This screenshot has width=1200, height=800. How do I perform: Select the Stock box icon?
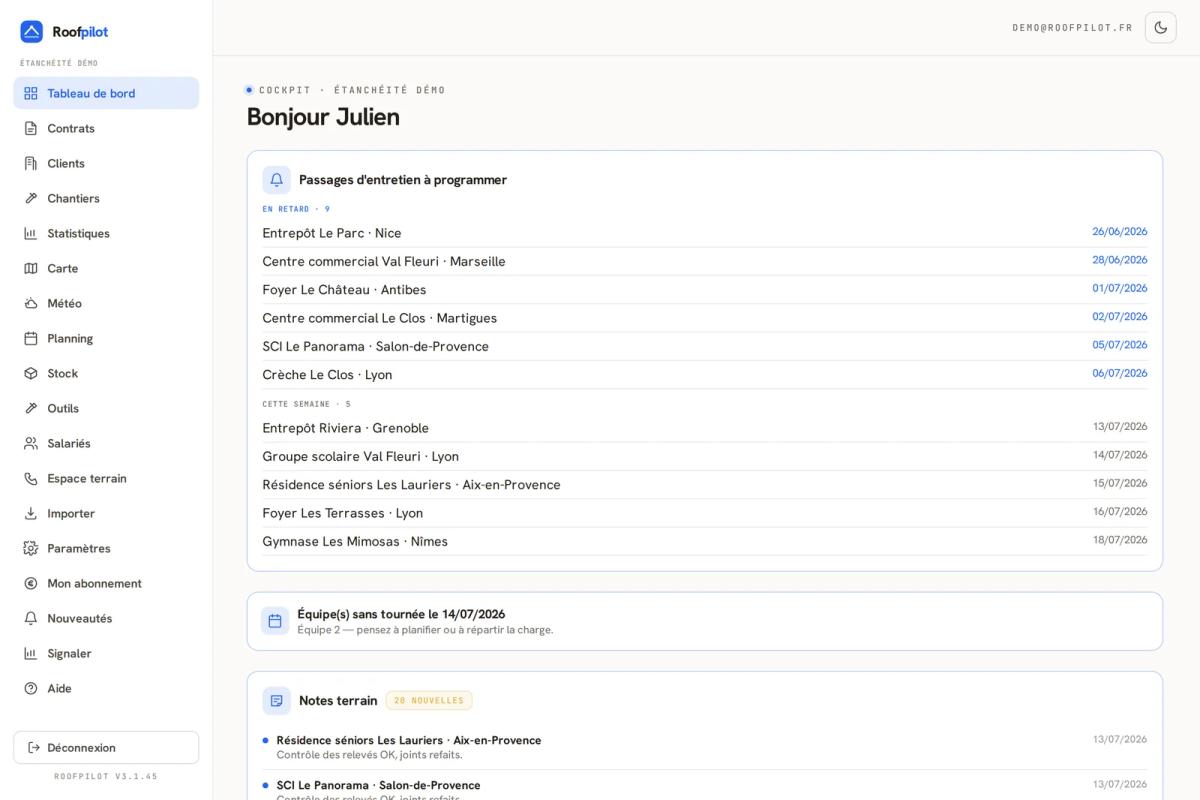[31, 373]
